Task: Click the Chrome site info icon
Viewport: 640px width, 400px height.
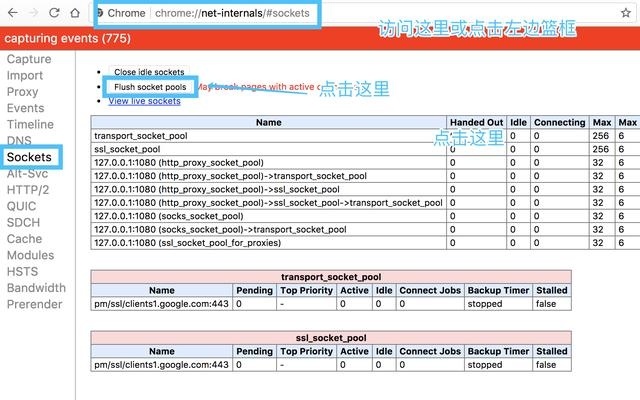Action: [100, 14]
